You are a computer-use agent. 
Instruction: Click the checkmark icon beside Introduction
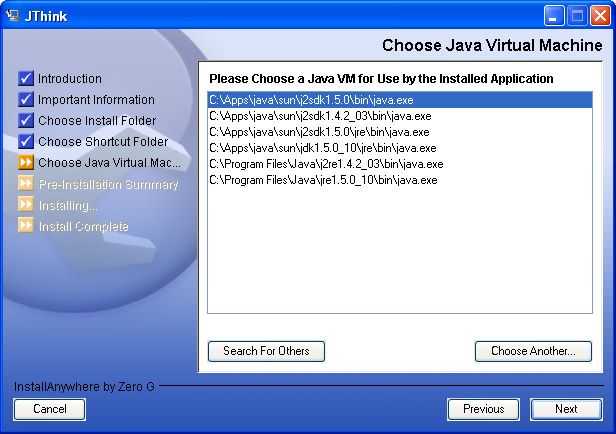[26, 78]
